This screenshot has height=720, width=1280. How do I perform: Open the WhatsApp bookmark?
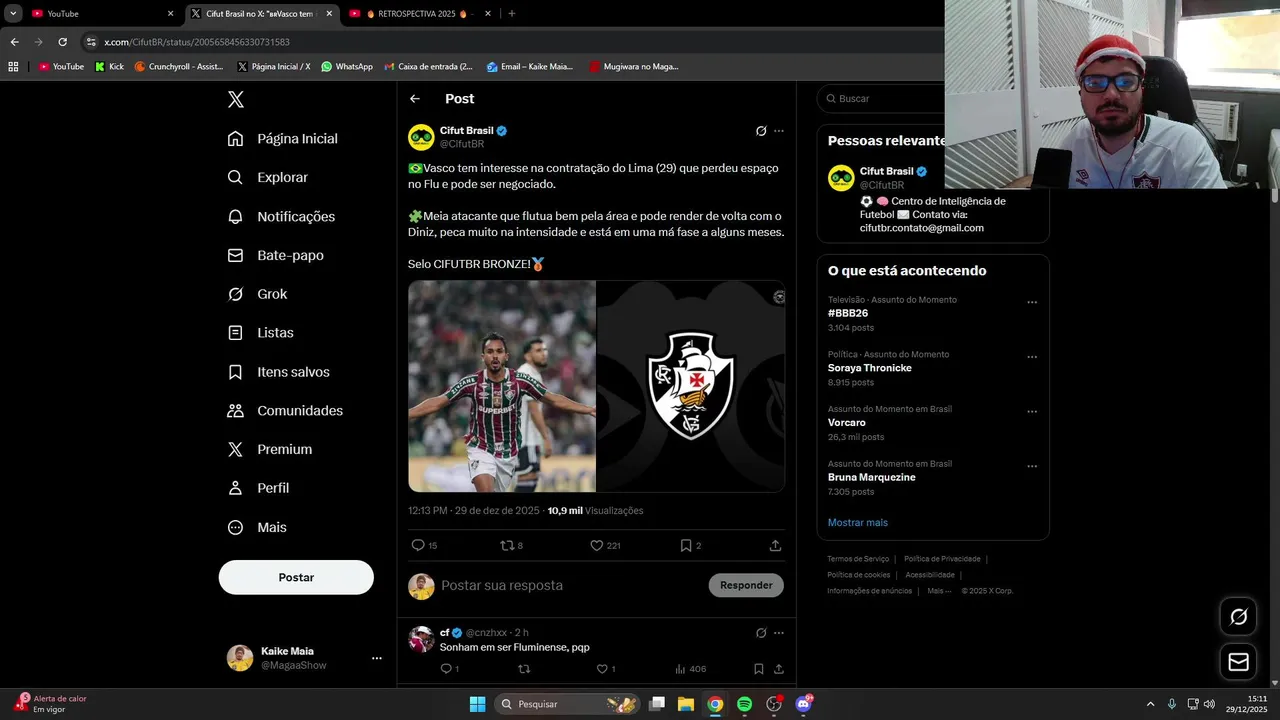[x=347, y=67]
